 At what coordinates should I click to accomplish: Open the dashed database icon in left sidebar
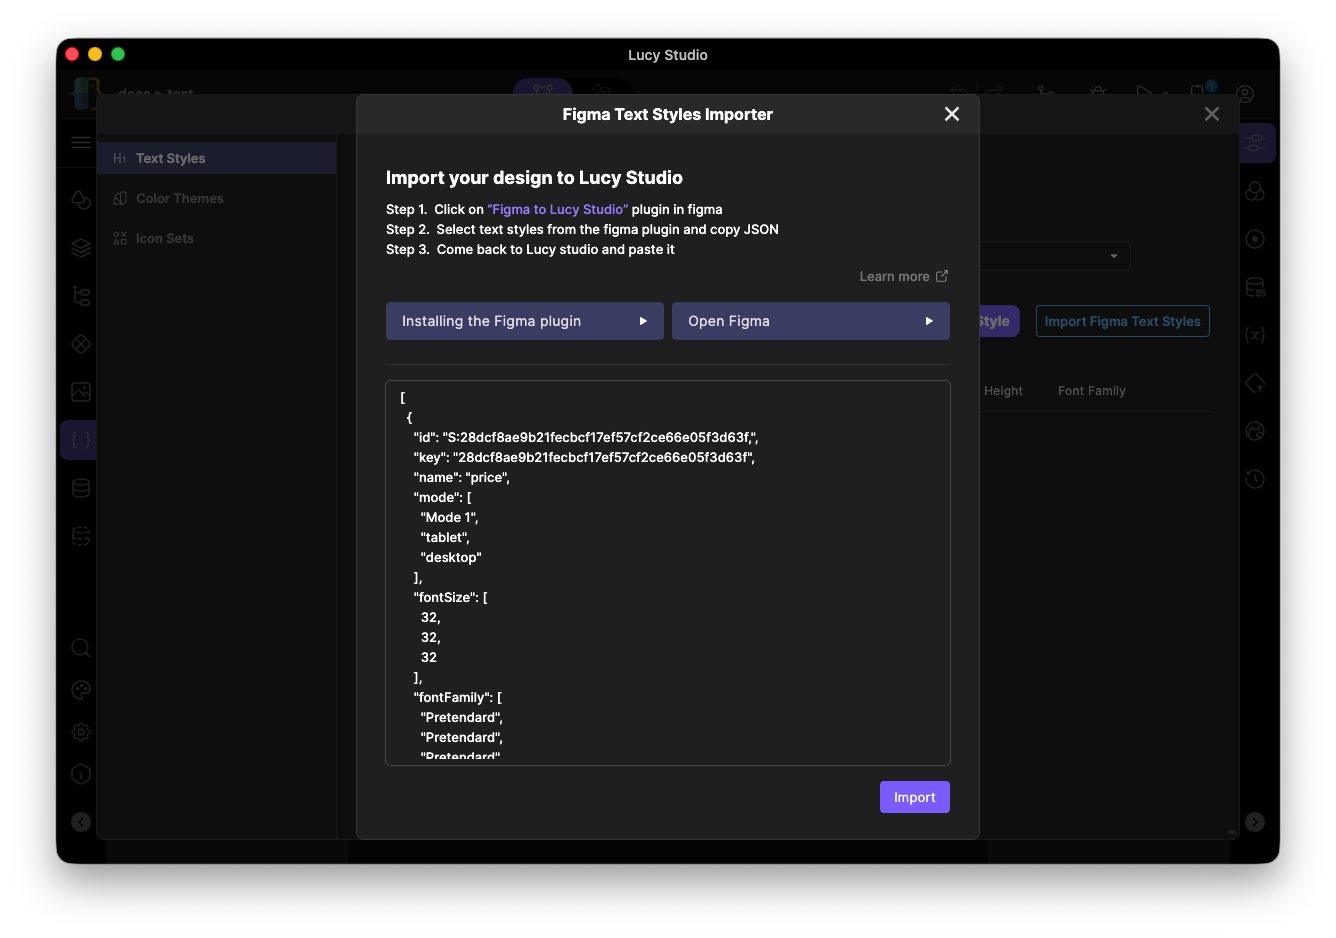tap(81, 536)
